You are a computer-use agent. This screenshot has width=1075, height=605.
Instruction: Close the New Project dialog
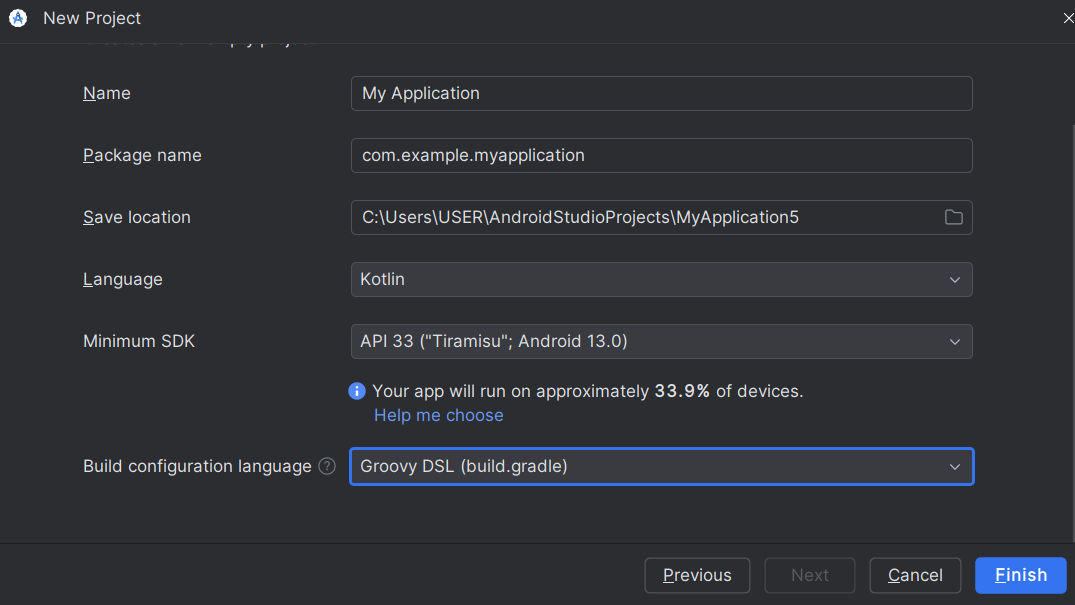[1068, 19]
